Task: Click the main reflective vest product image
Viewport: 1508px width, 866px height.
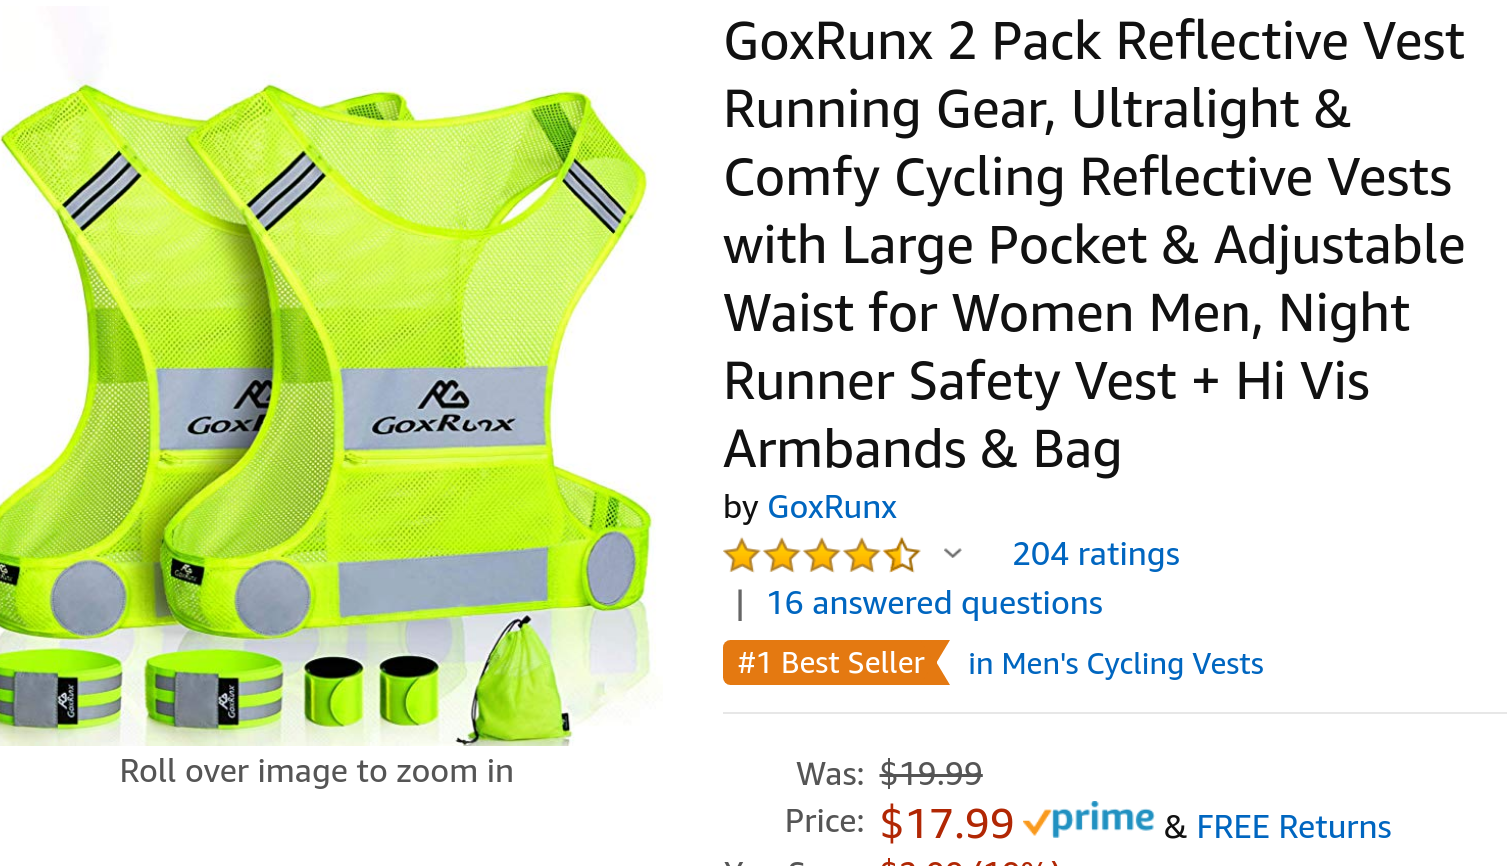Action: [x=329, y=376]
